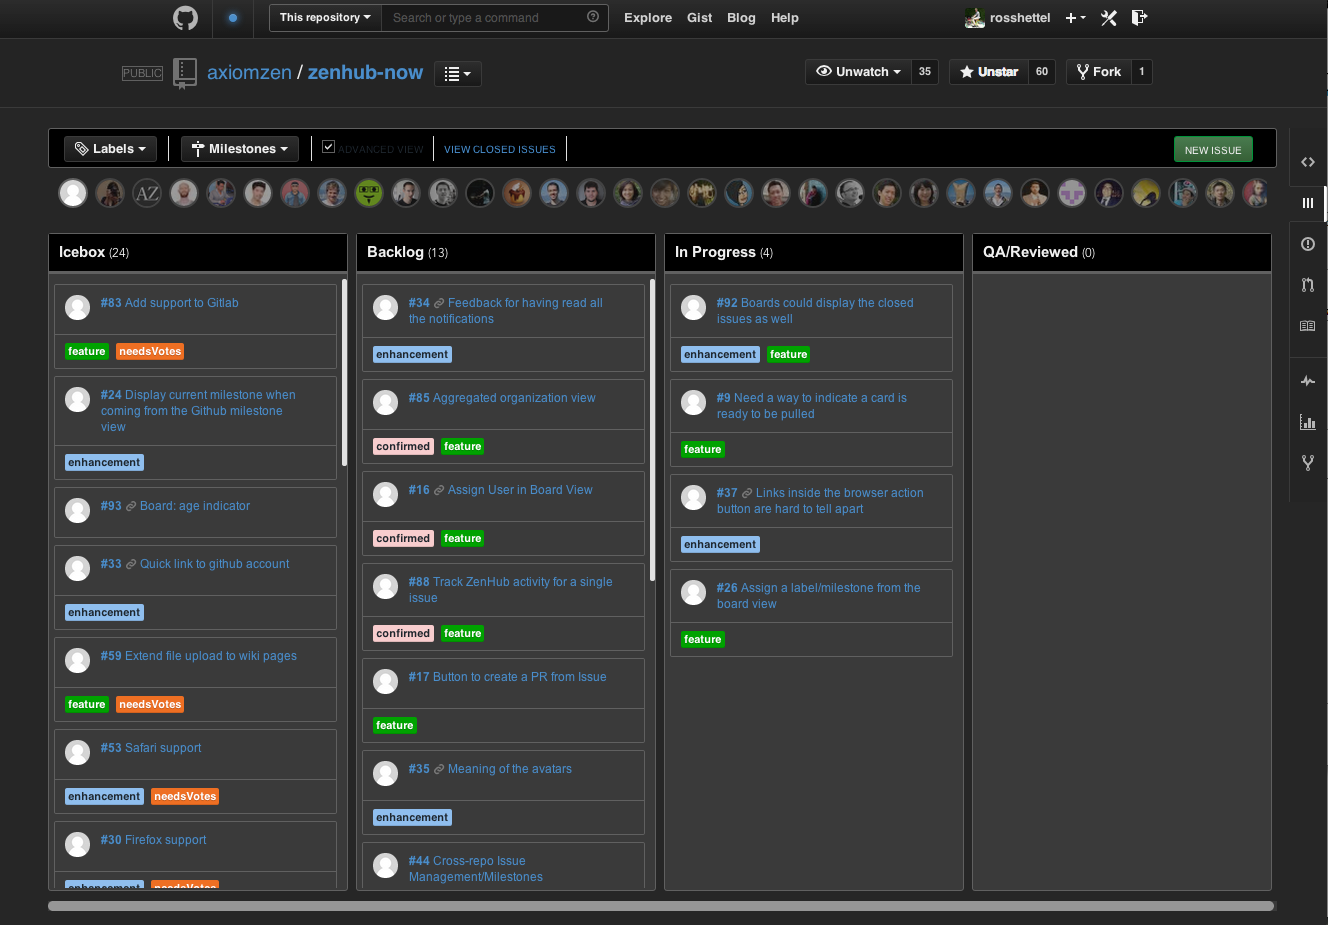Click the In Progress column header
1328x925 pixels.
click(813, 252)
